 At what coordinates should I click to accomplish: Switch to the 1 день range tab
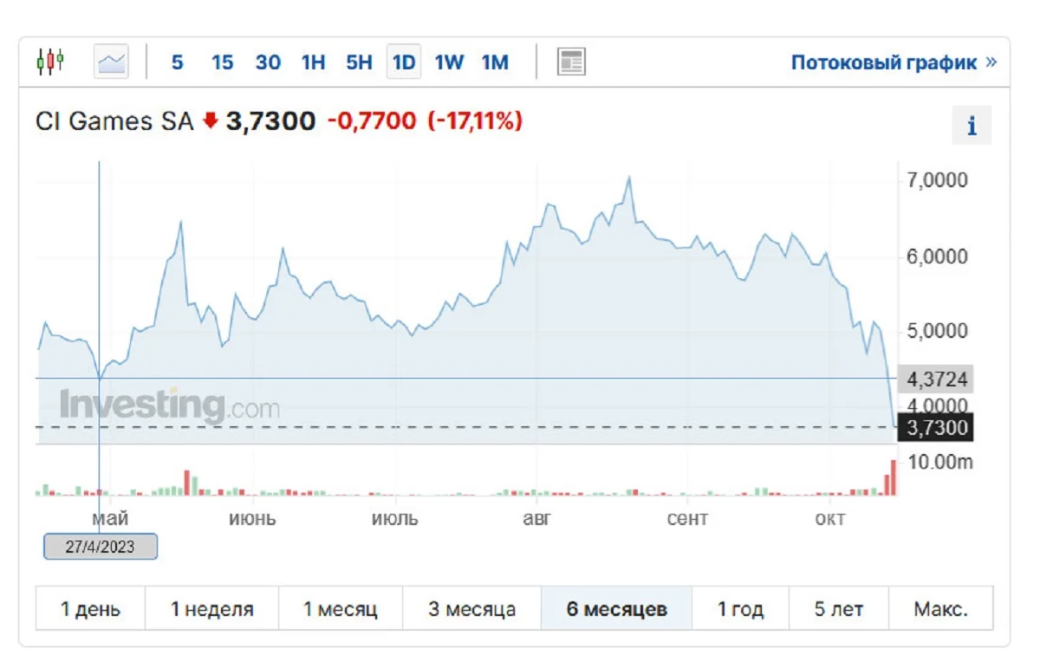(x=90, y=608)
